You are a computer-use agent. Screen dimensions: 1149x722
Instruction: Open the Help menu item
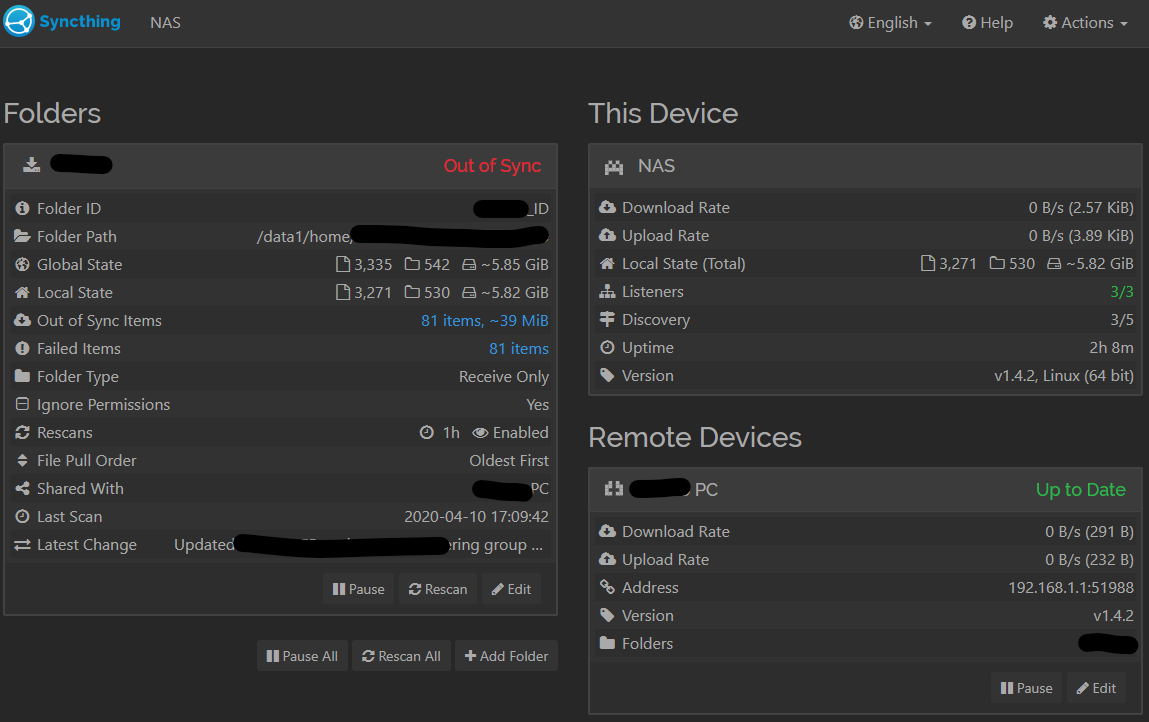(x=987, y=23)
